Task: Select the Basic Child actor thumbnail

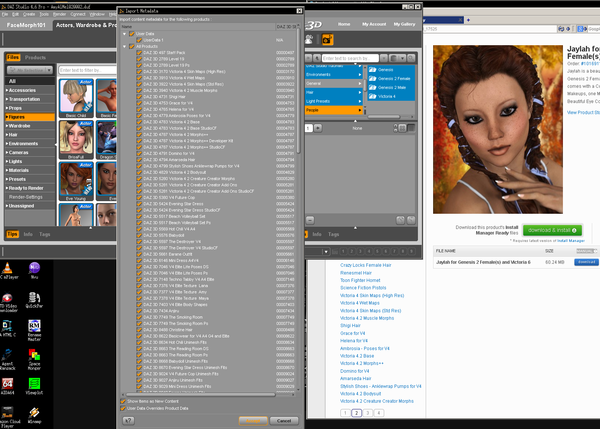Action: (76, 98)
